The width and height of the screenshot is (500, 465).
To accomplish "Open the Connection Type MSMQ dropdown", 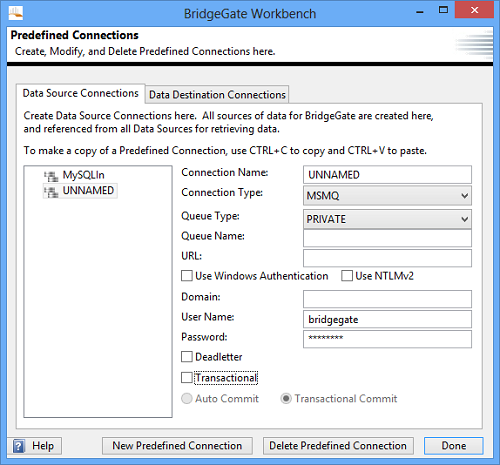I will [x=387, y=195].
